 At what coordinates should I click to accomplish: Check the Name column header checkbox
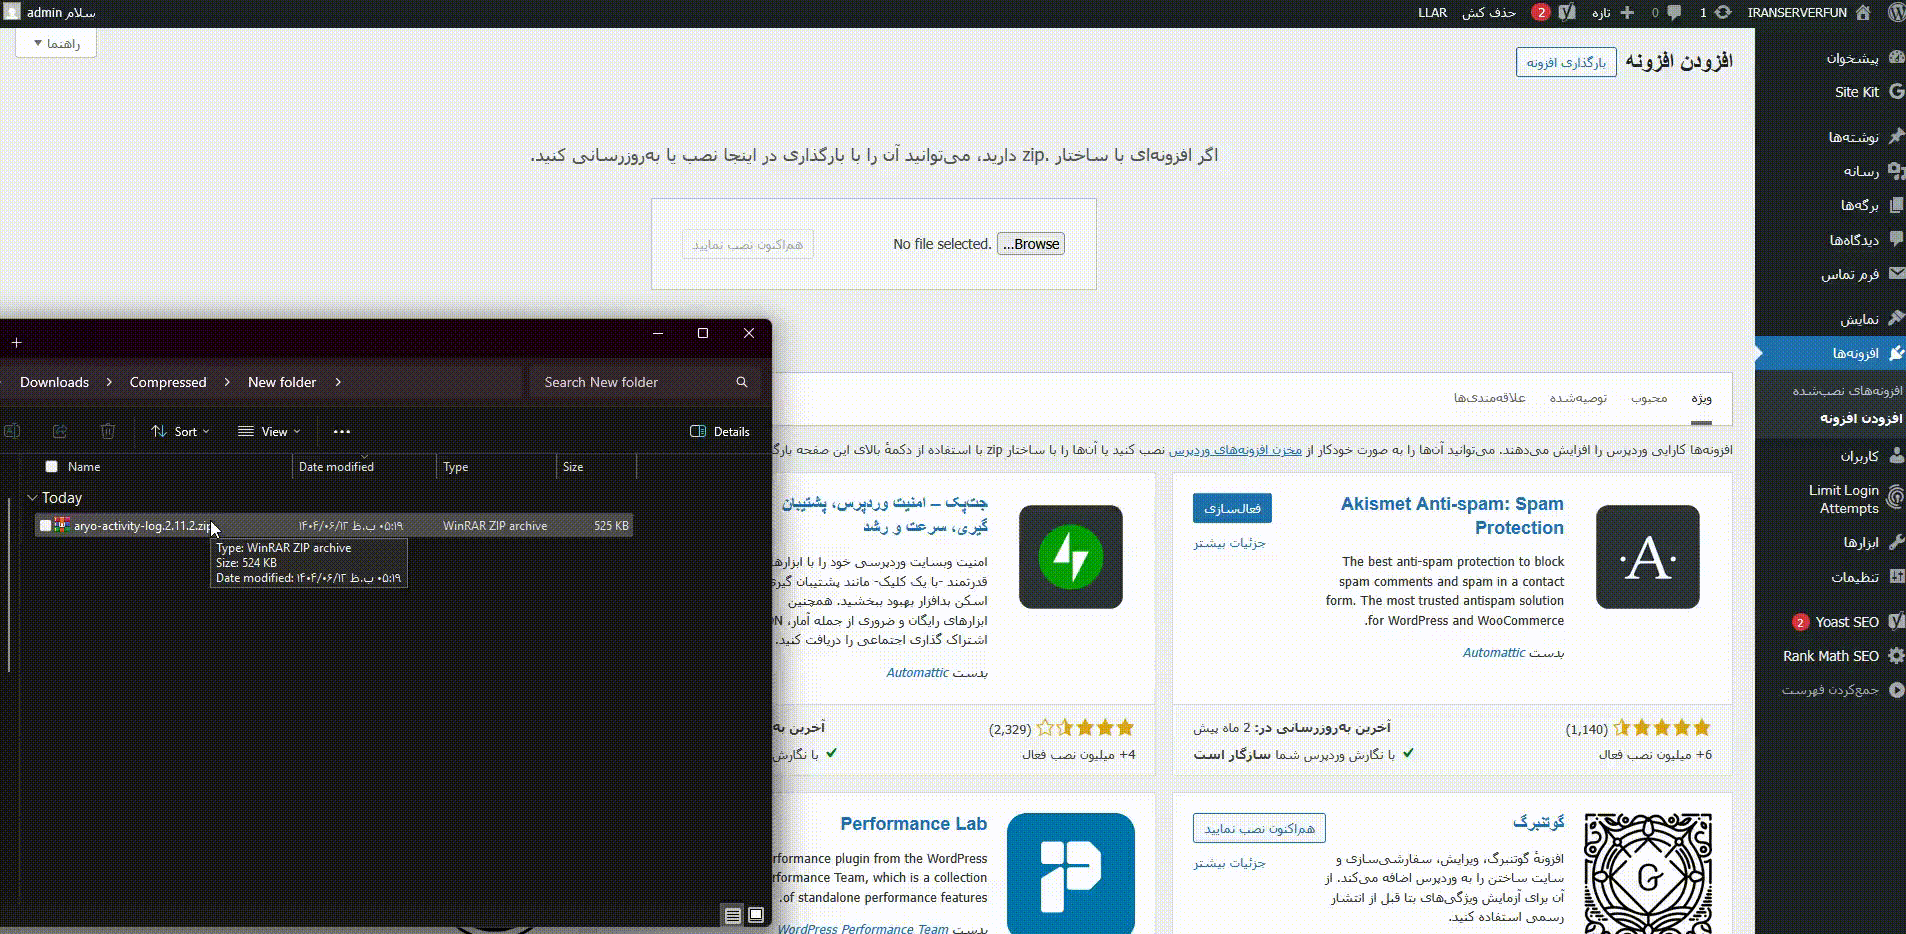49,466
